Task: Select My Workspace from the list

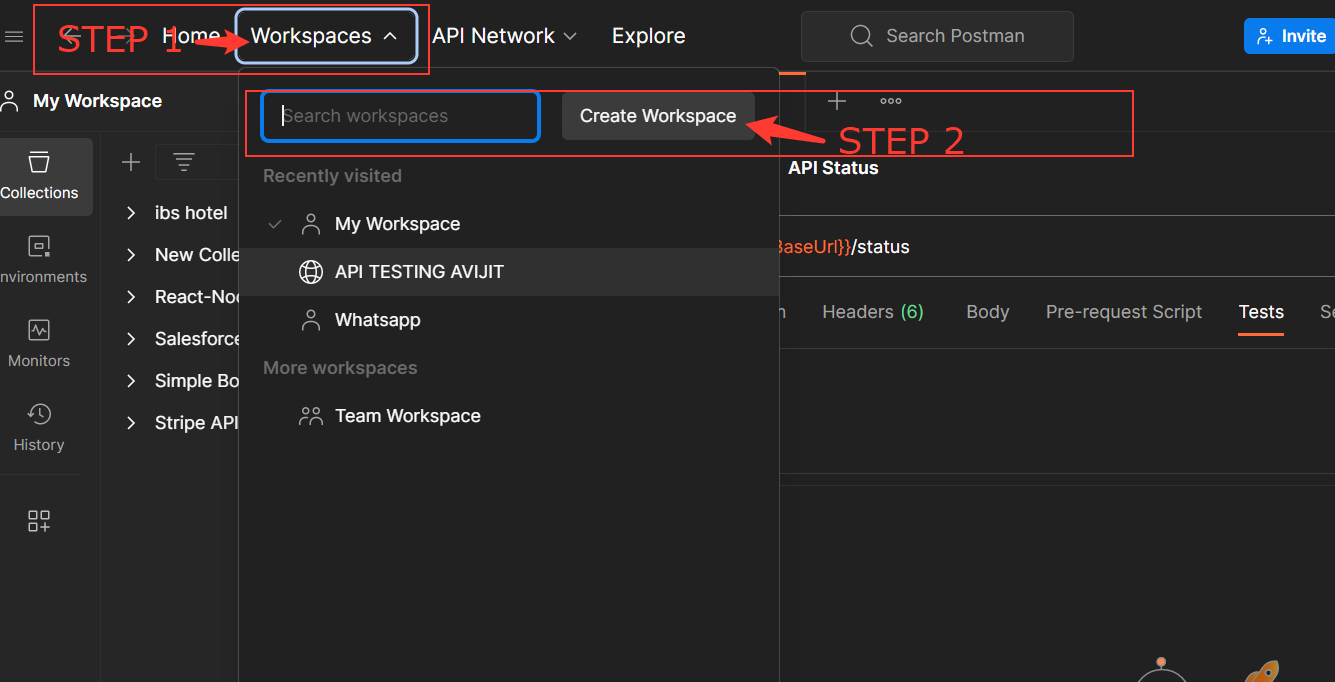Action: coord(508,224)
